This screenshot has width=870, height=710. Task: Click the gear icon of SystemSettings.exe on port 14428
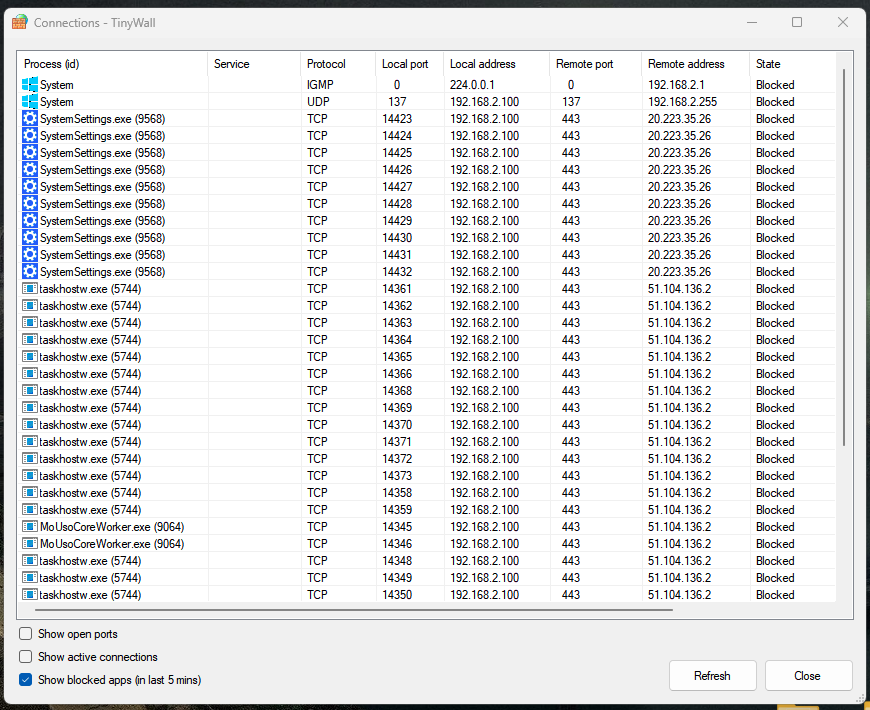click(30, 204)
